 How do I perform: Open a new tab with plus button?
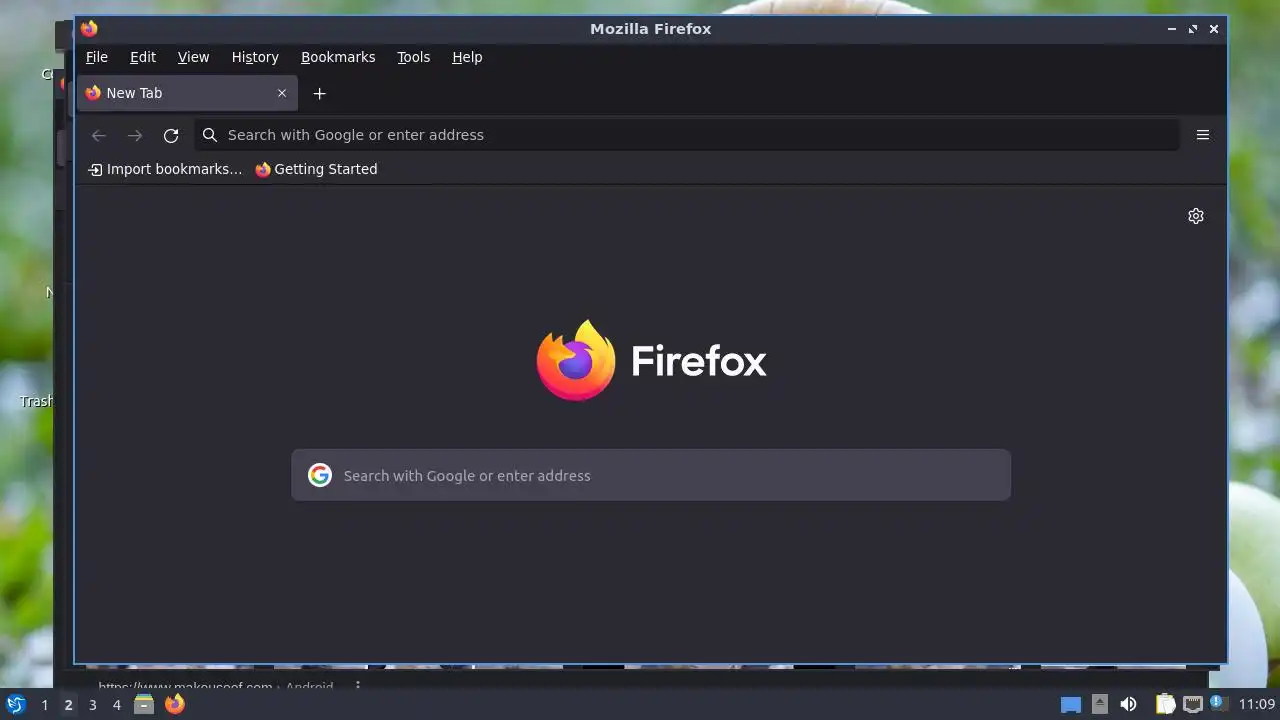tap(319, 93)
